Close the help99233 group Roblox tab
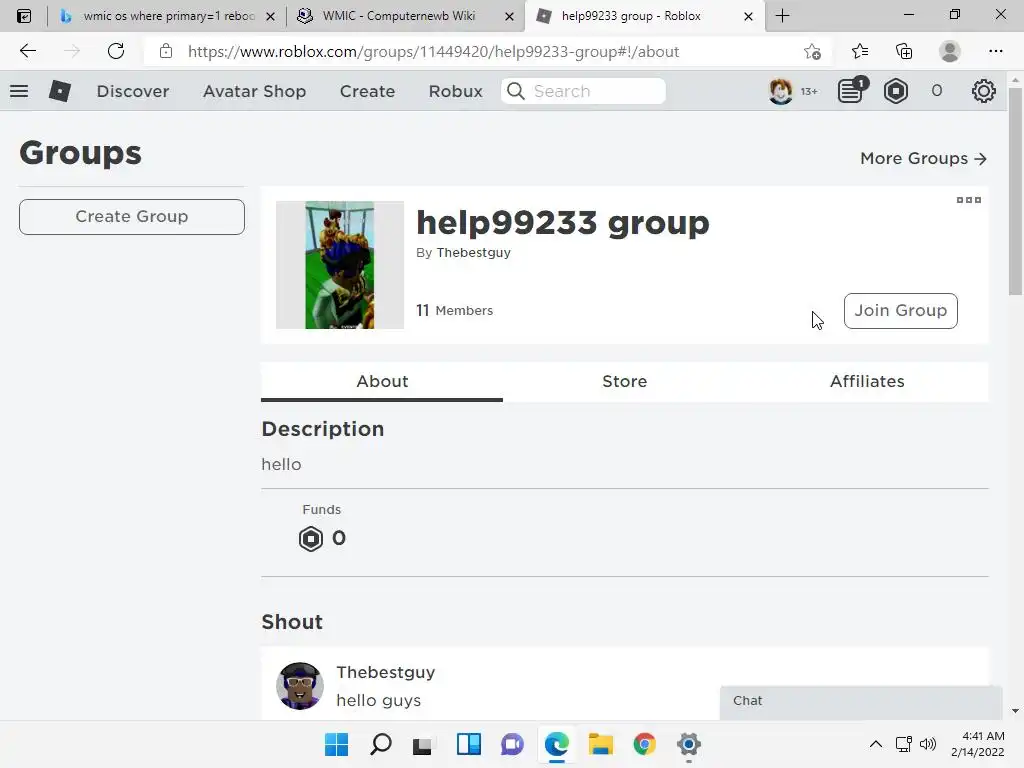This screenshot has width=1024, height=768. [748, 16]
